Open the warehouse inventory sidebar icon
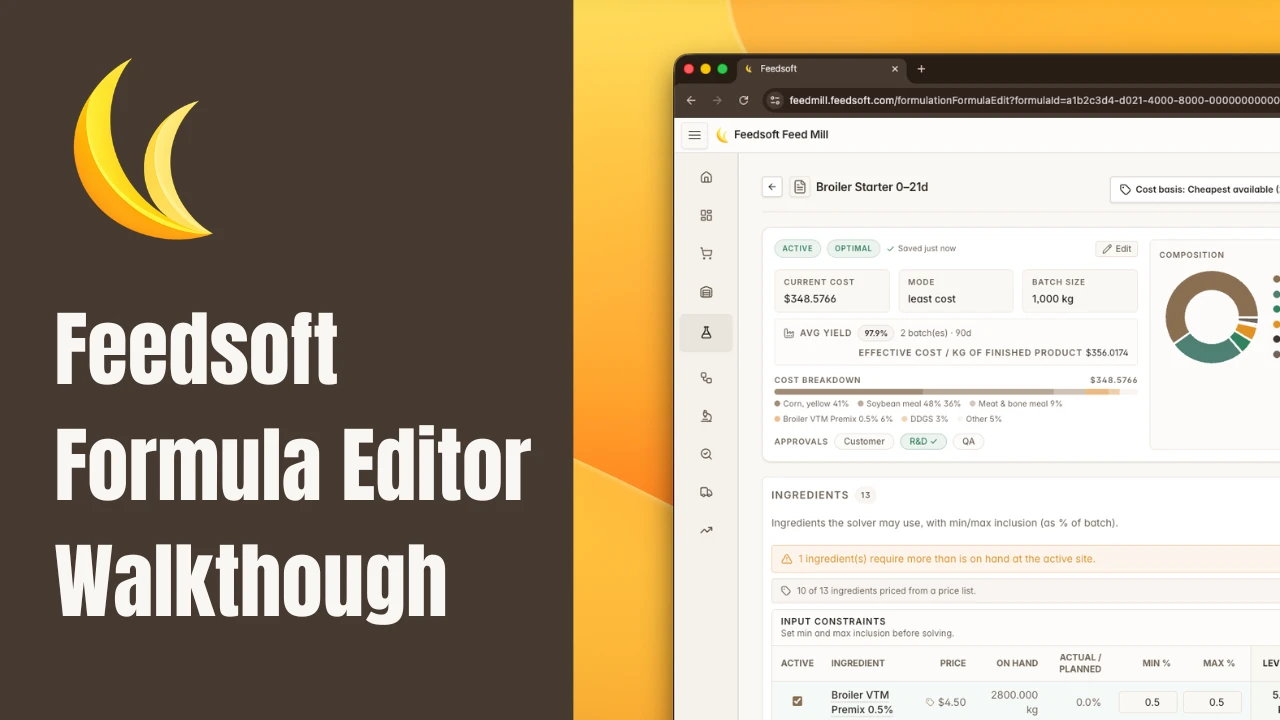This screenshot has height=720, width=1280. (706, 292)
